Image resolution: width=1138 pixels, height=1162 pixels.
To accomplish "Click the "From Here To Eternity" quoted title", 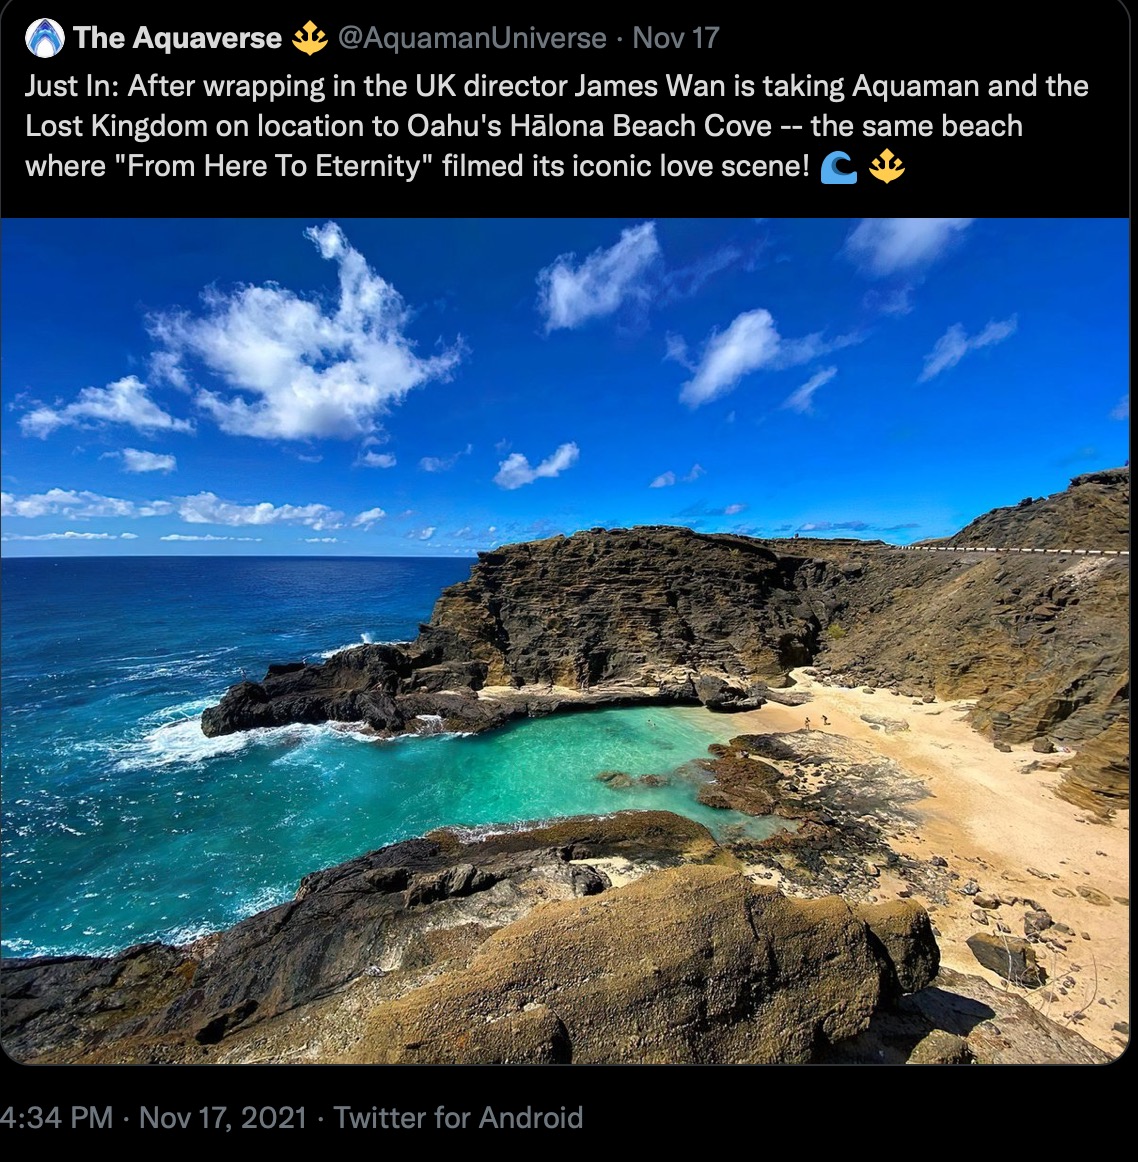I will point(274,166).
